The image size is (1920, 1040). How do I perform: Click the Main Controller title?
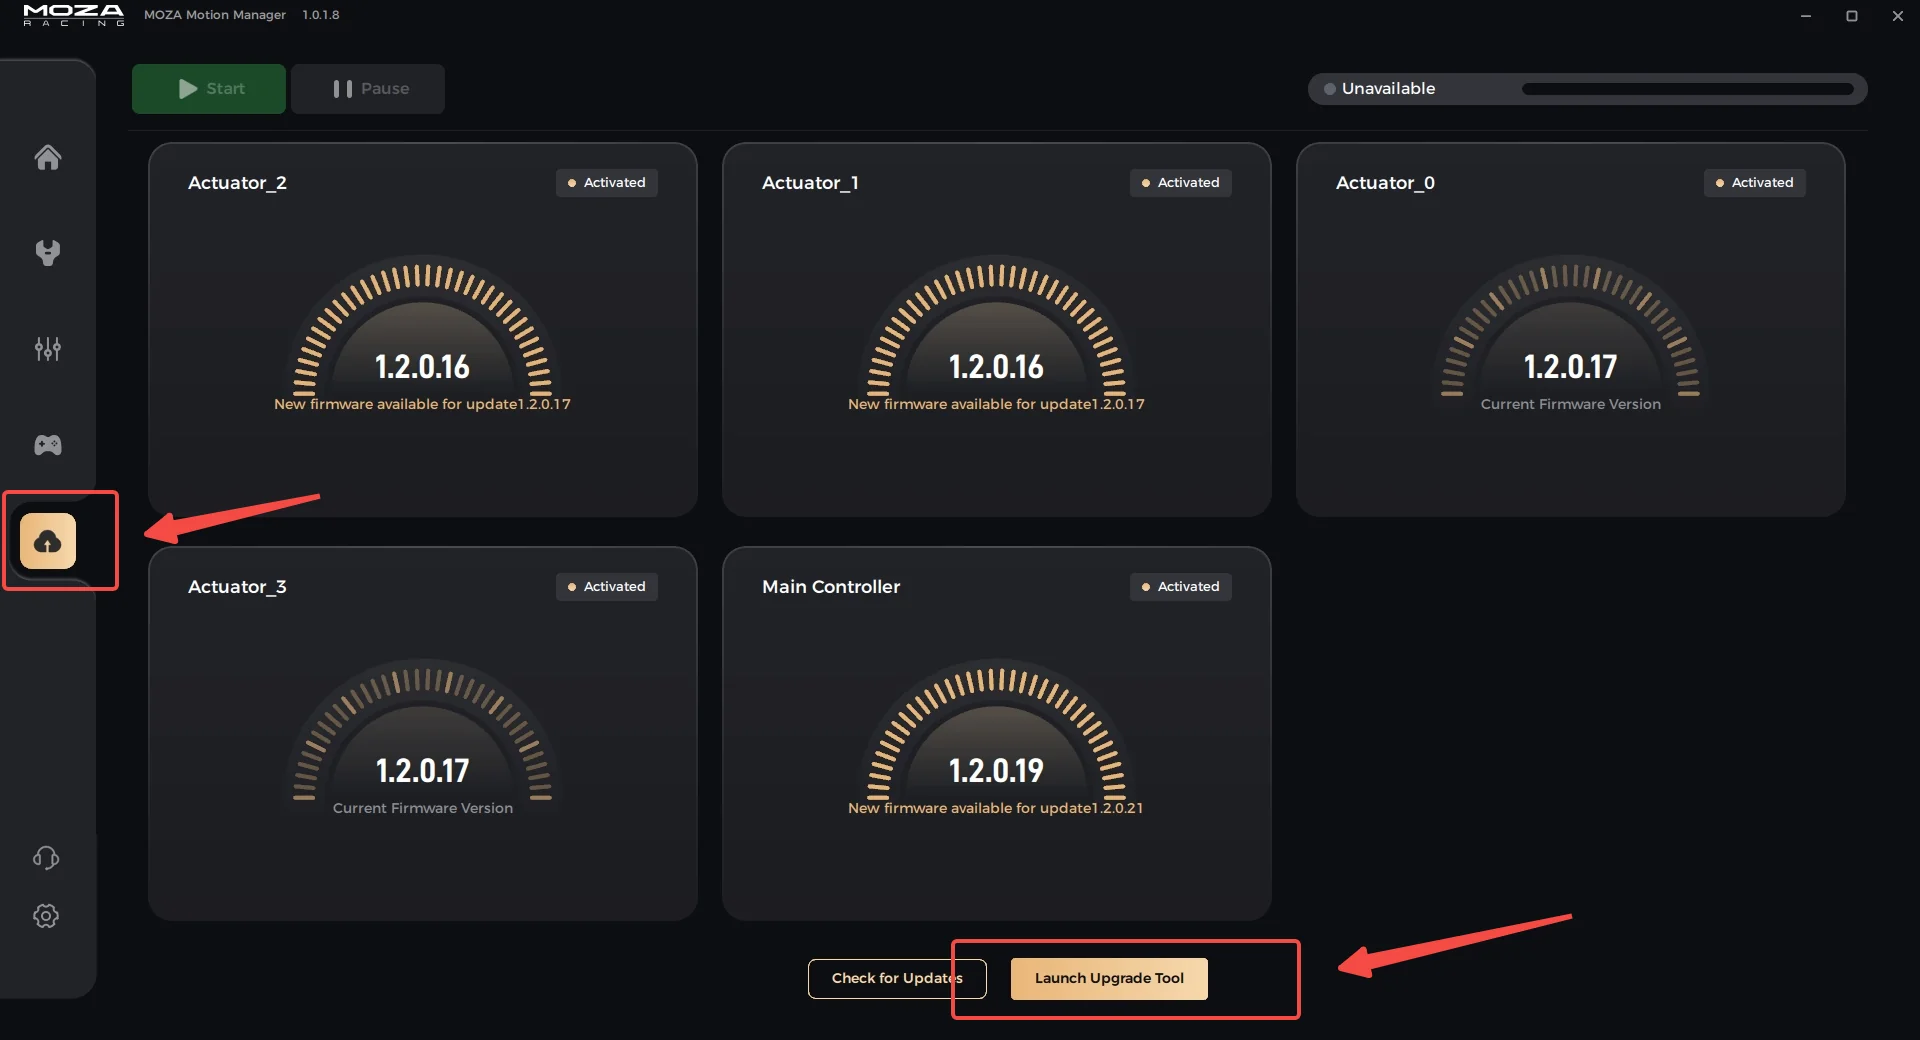831,587
